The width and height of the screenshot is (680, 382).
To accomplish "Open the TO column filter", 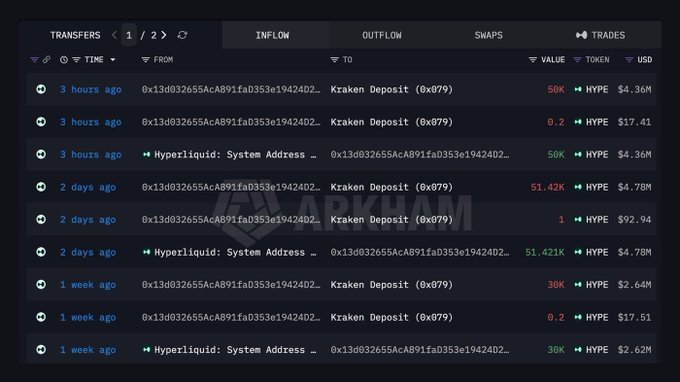I will point(334,60).
